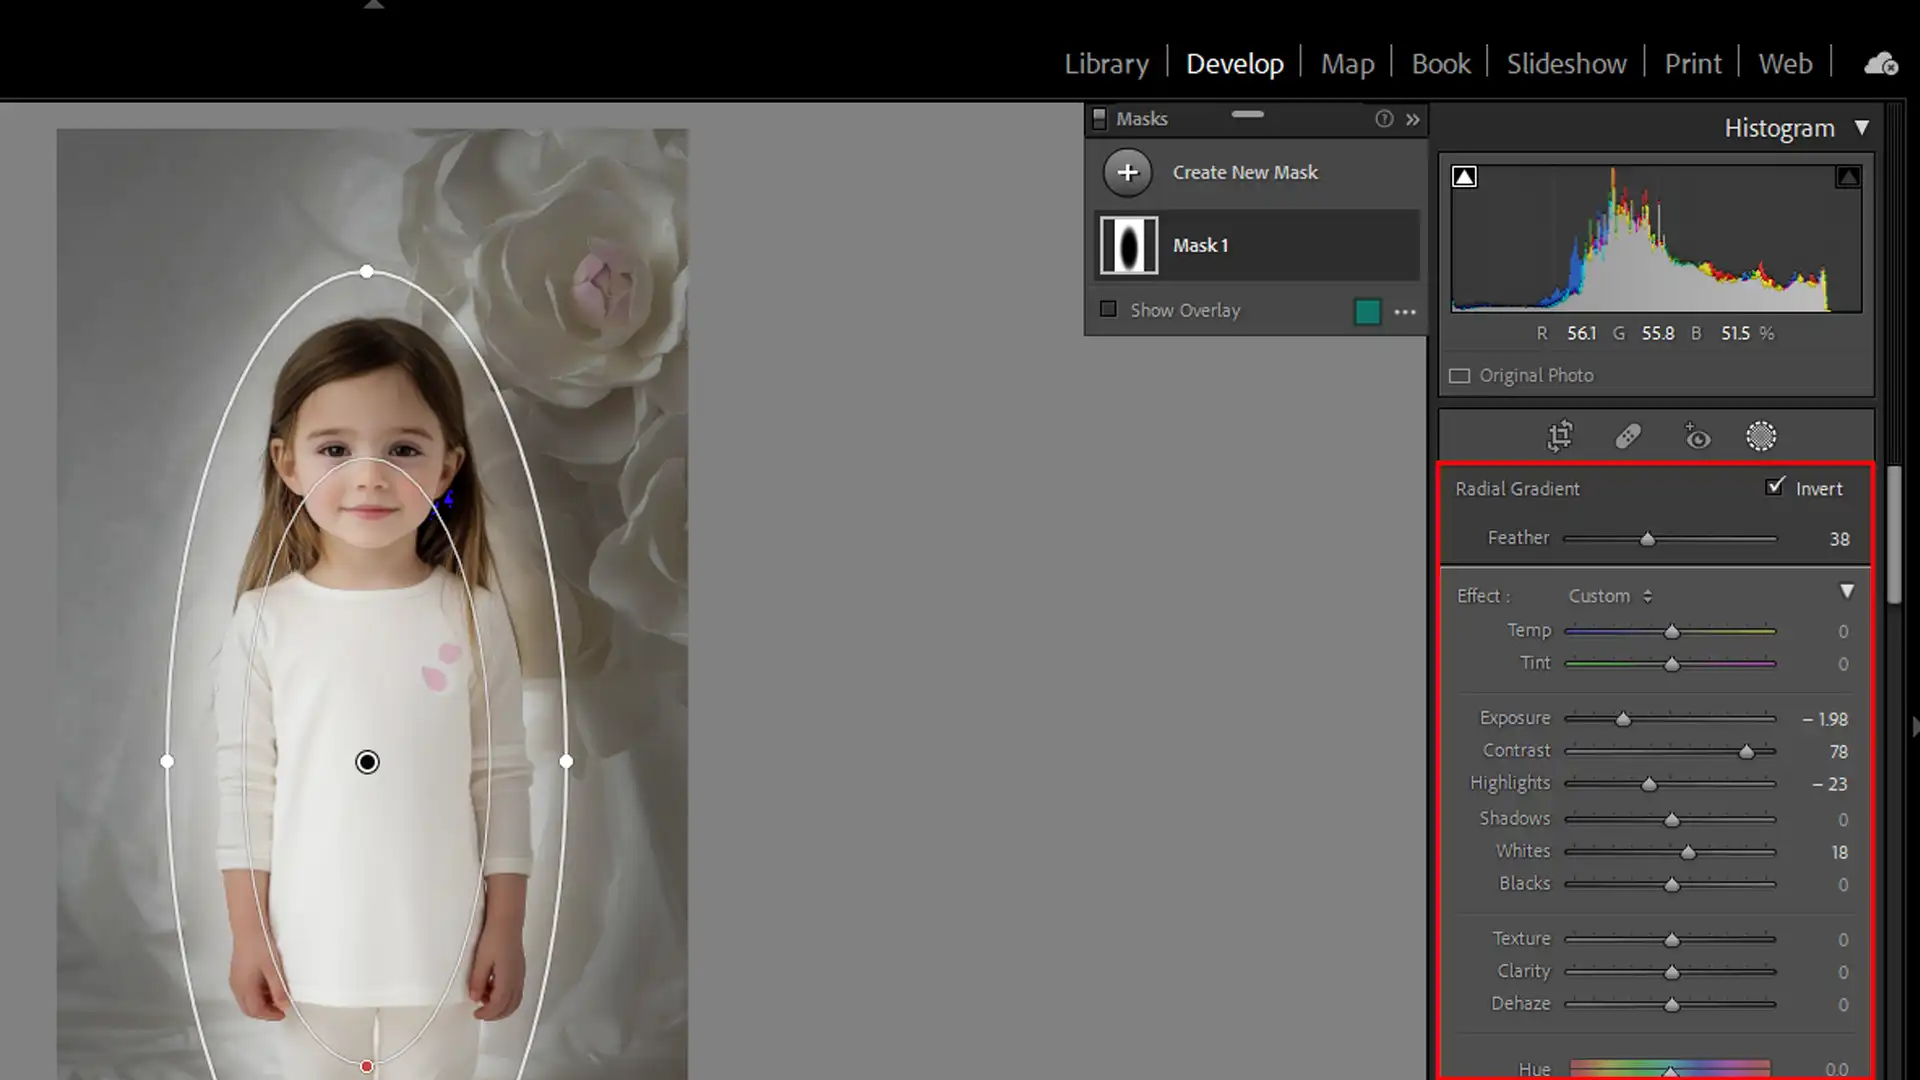1920x1080 pixels.
Task: Toggle Masks panel dock icon
Action: pos(1099,119)
